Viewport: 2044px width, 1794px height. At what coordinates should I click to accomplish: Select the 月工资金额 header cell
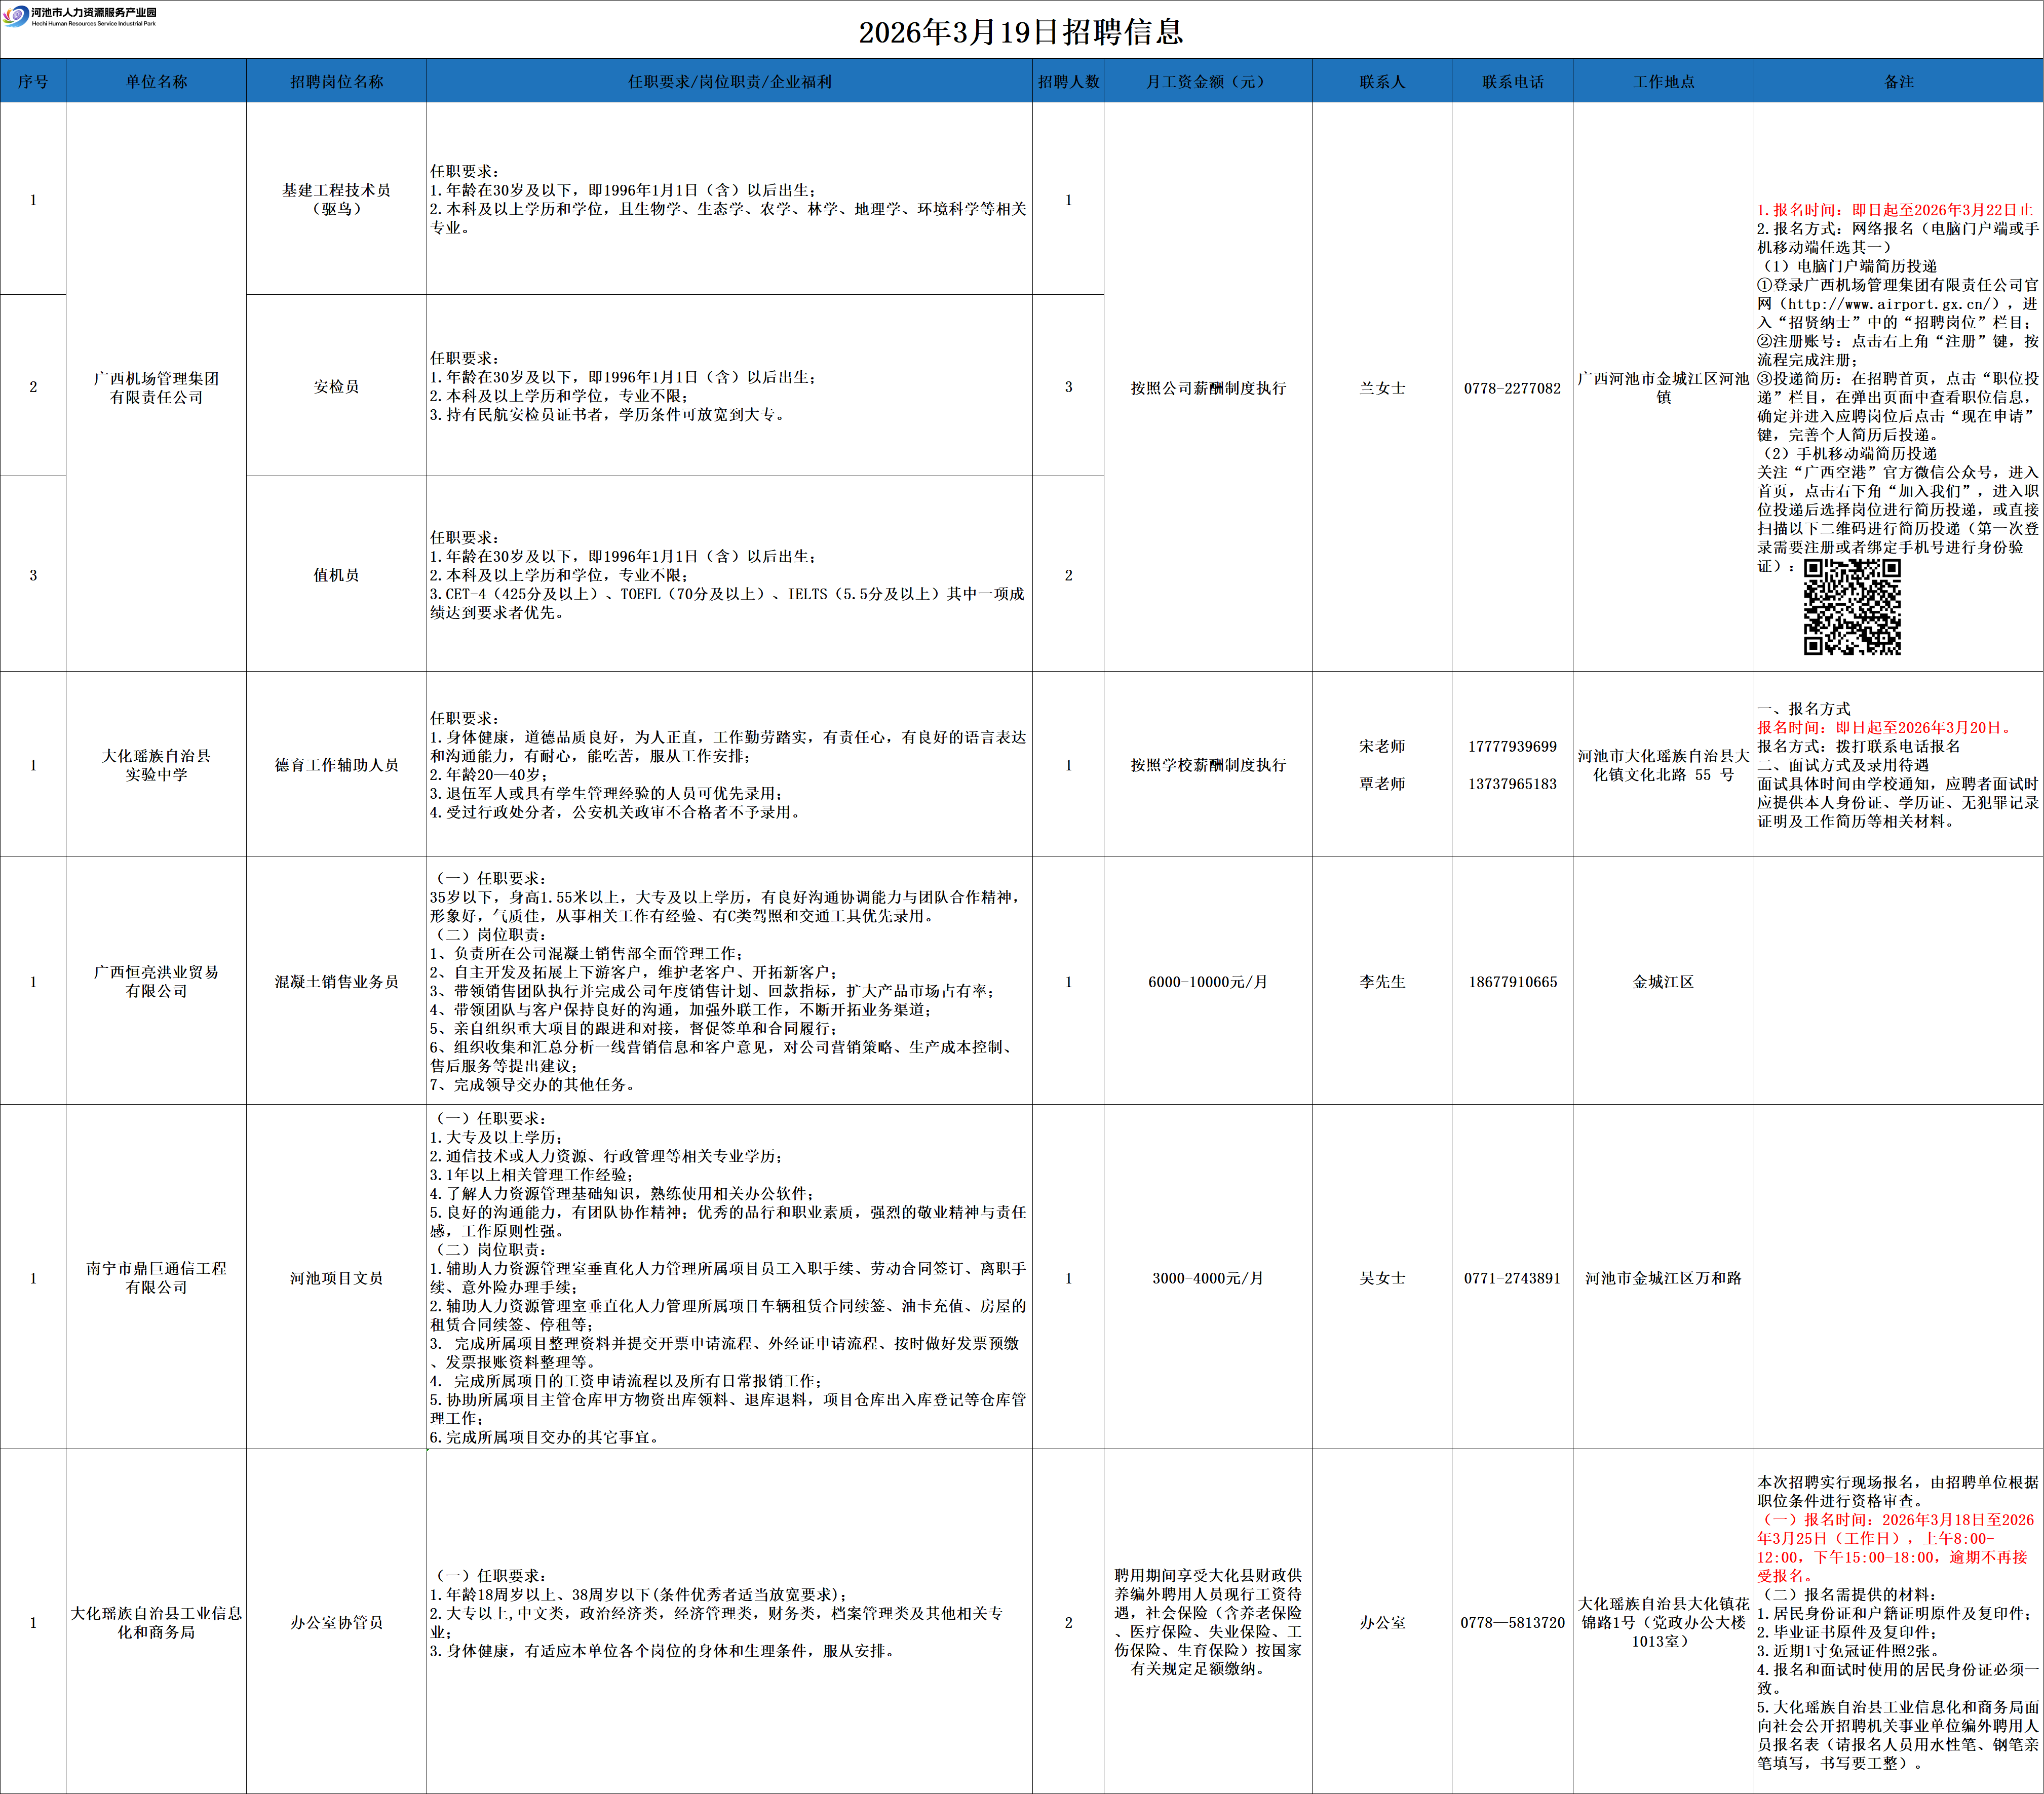(x=1207, y=82)
